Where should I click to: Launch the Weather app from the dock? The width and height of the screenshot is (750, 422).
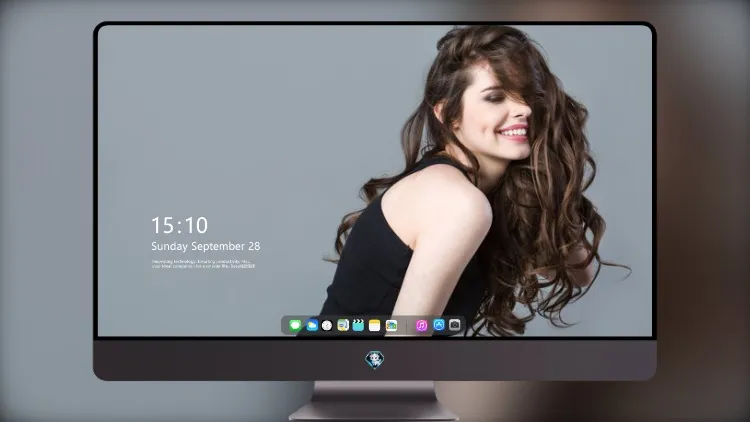point(312,325)
